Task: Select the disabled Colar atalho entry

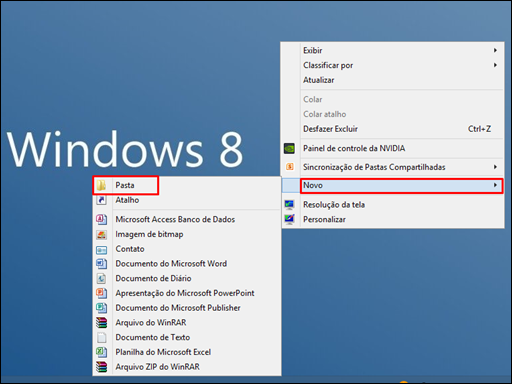Action: 393,114
